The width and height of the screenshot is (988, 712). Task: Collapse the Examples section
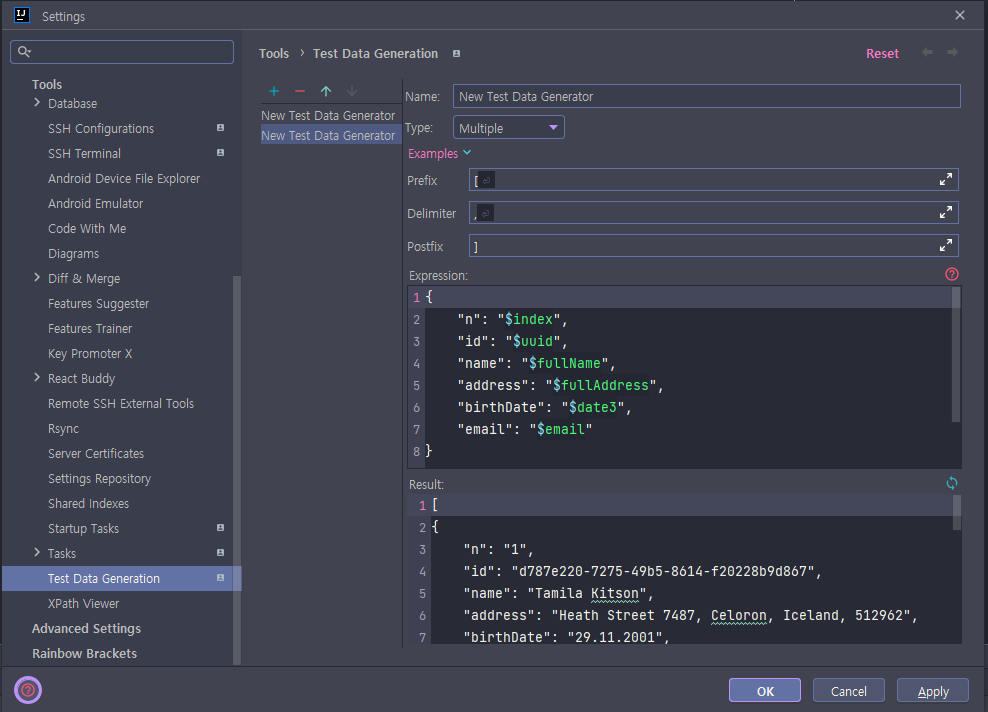pos(439,154)
